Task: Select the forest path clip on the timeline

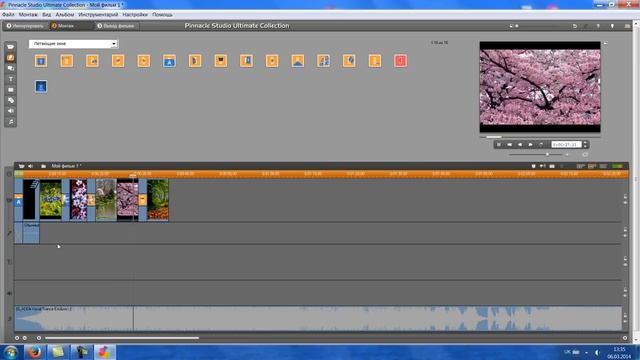Action: (x=158, y=200)
